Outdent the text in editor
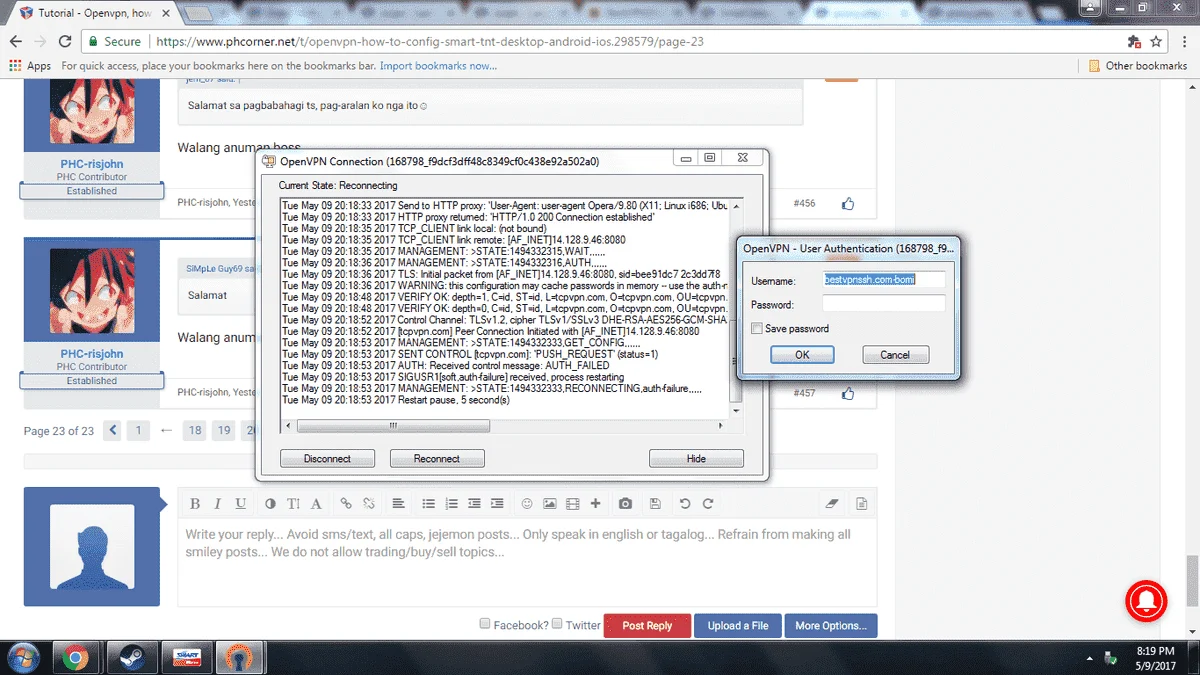Screen dimensions: 1200x675 (474, 503)
